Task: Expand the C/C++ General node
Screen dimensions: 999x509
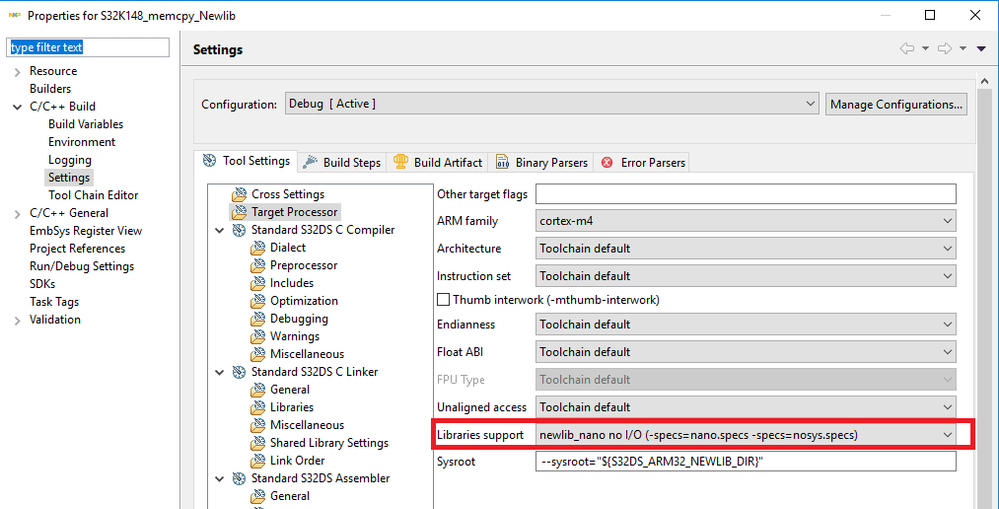Action: pyautogui.click(x=17, y=213)
